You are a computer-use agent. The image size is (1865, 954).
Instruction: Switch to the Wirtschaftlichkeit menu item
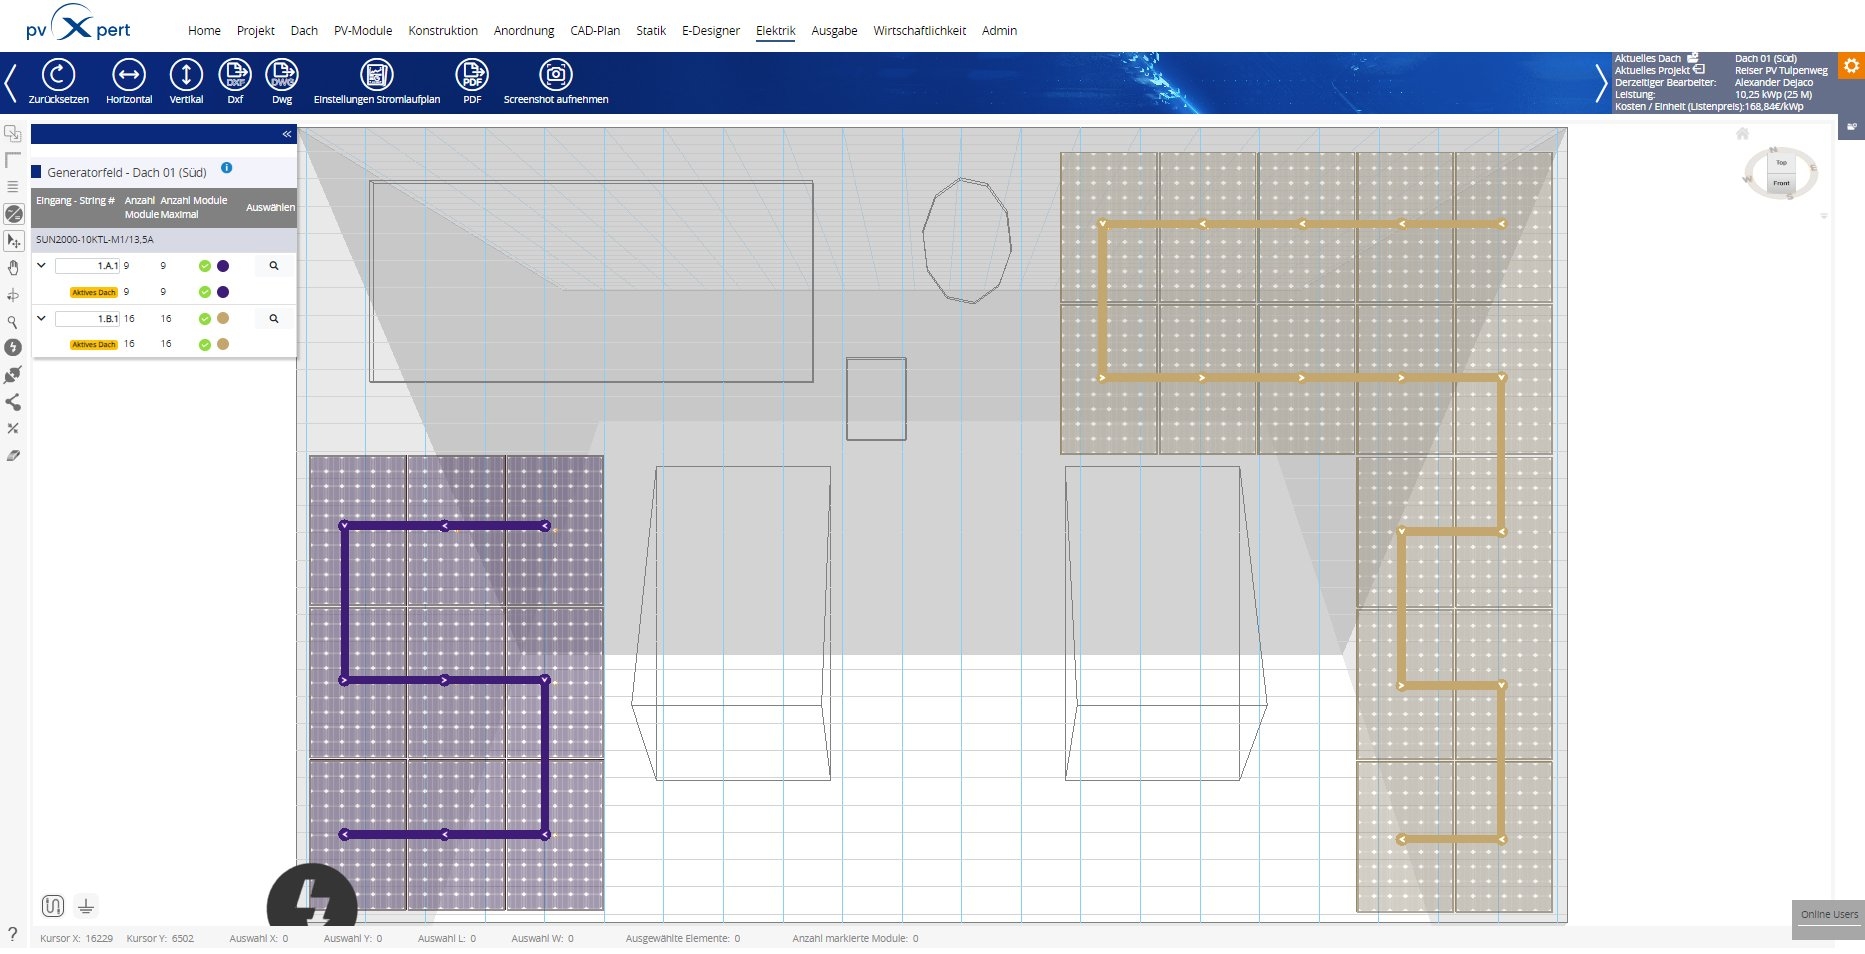pyautogui.click(x=918, y=31)
